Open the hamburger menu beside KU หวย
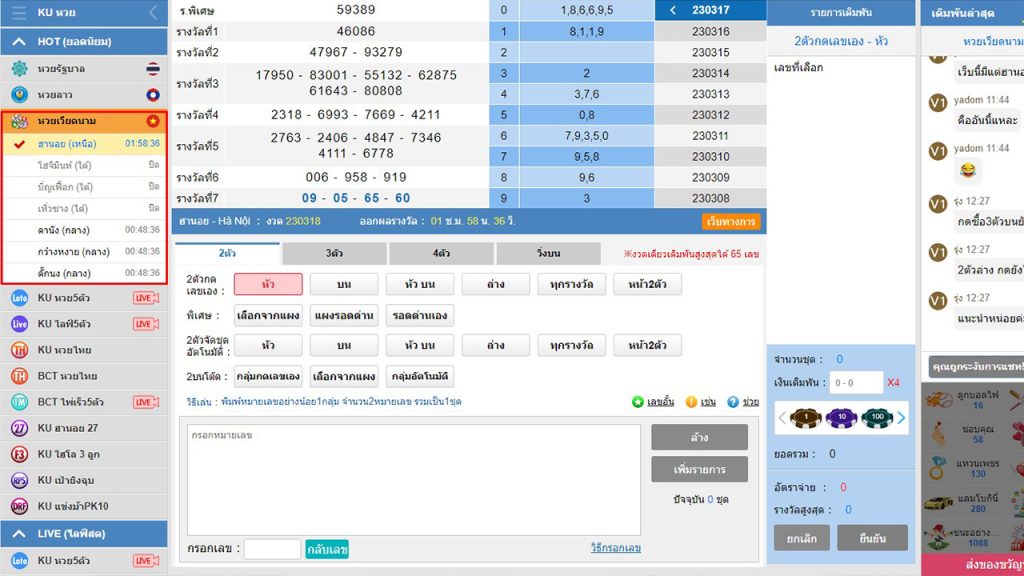The width and height of the screenshot is (1024, 576). click(x=19, y=13)
